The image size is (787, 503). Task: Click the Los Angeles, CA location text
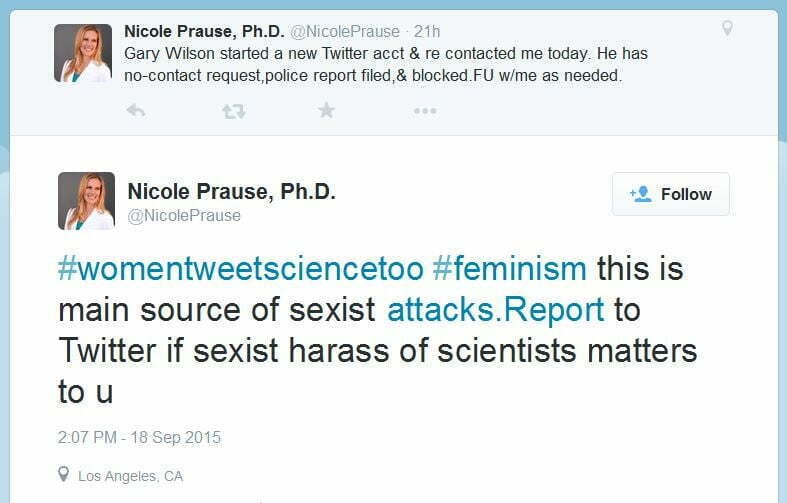[131, 476]
